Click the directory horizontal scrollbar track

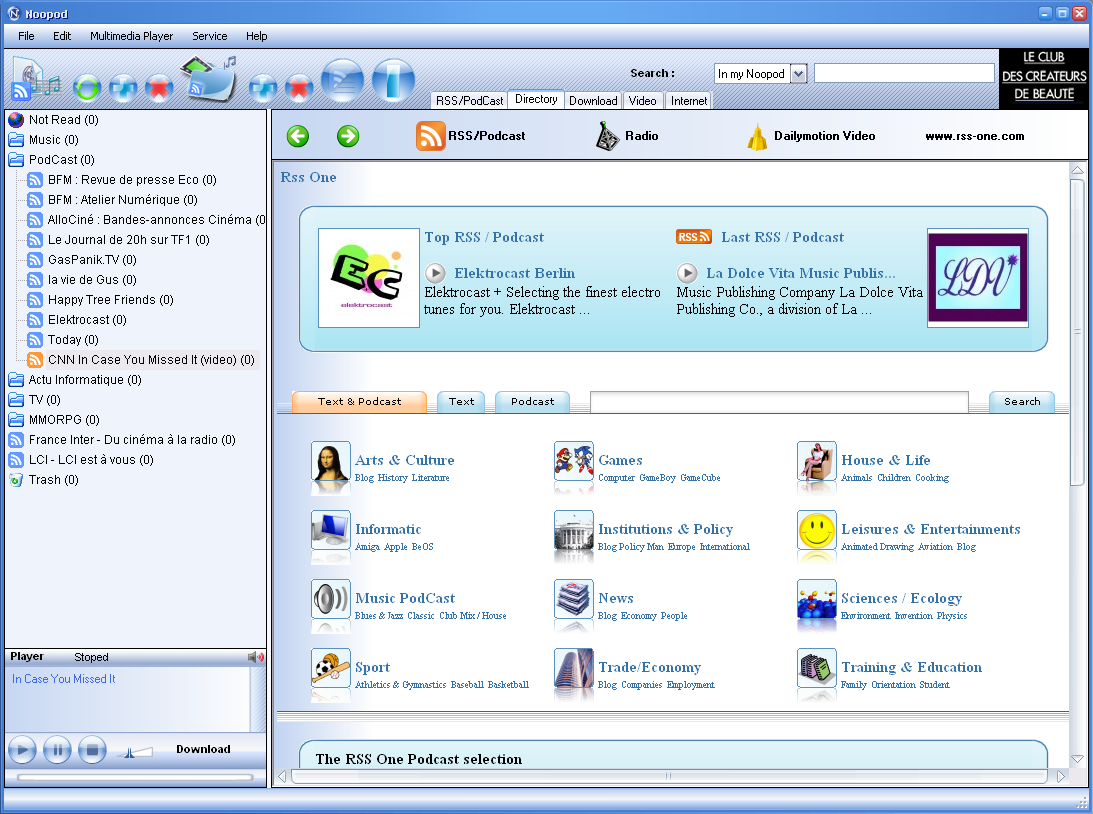click(x=668, y=776)
